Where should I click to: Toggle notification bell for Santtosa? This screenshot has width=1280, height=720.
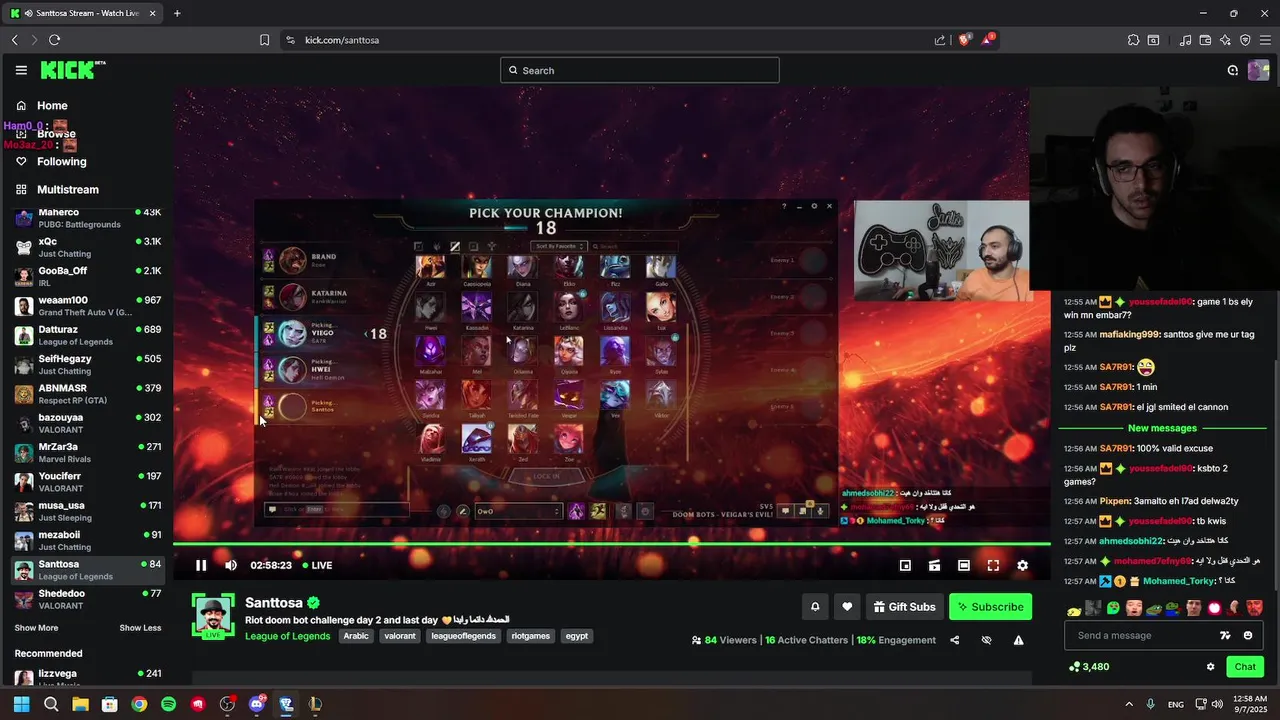[815, 607]
